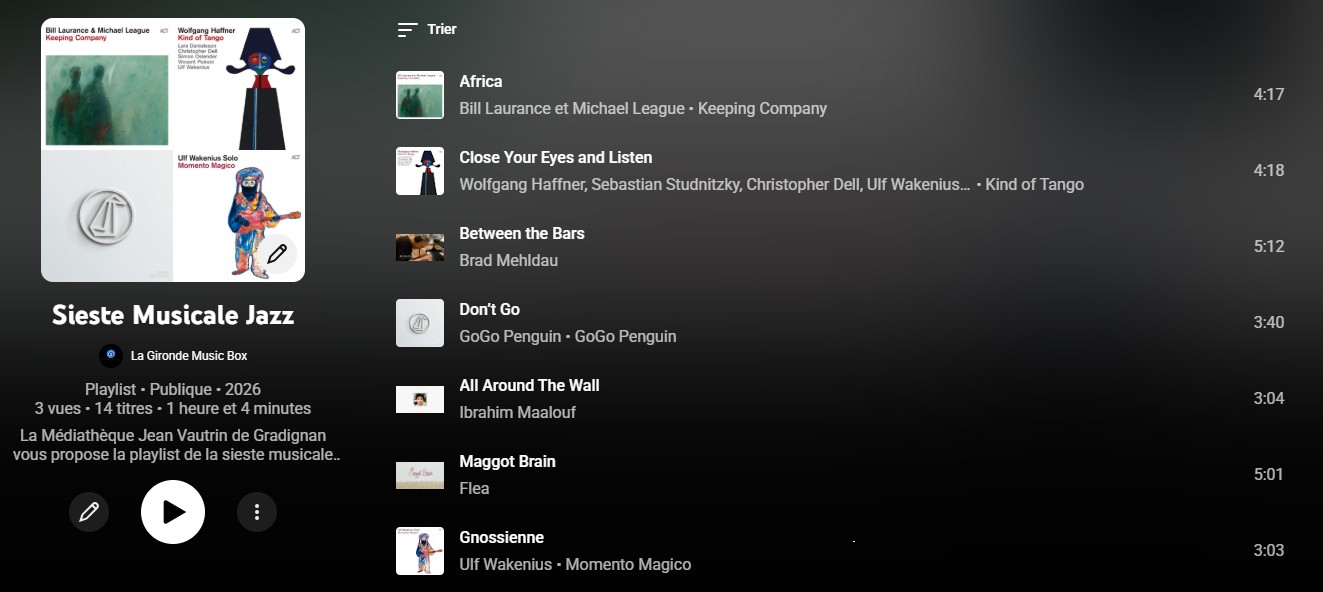Click the Maggot Brain track thumbnail
Screen dimensions: 1323x592
pos(420,475)
